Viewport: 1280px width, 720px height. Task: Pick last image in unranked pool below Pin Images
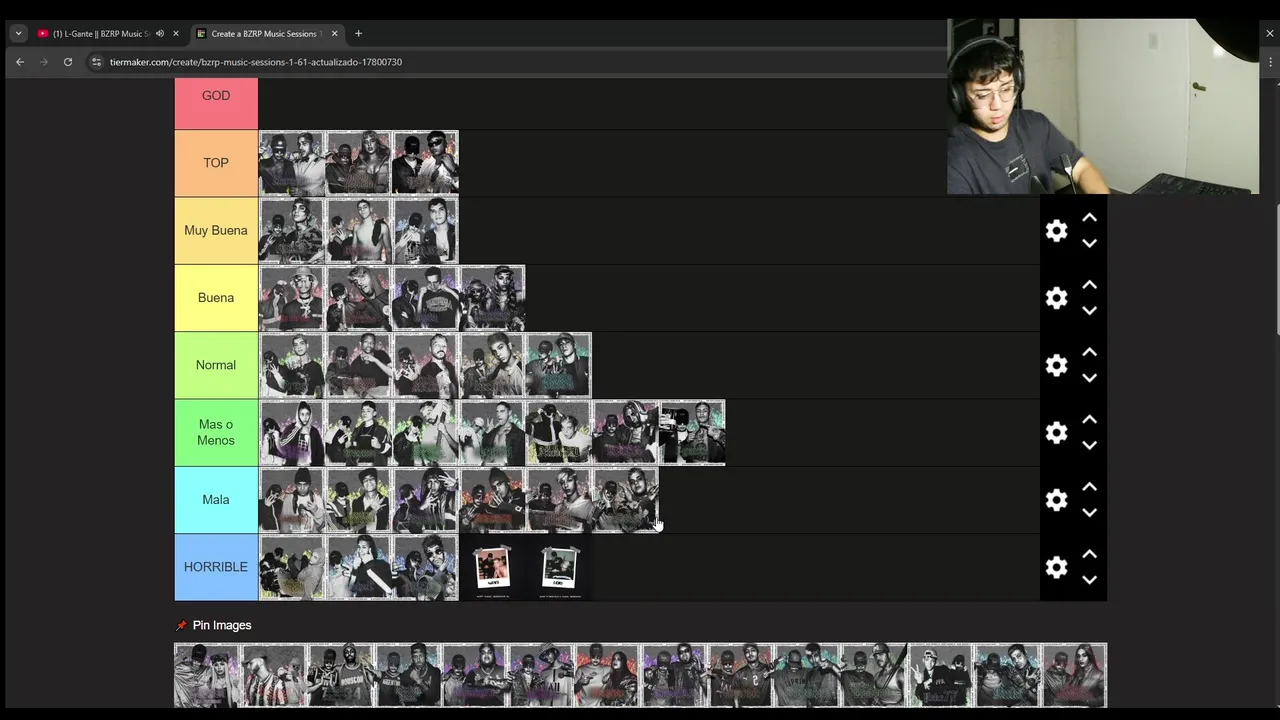click(1074, 676)
